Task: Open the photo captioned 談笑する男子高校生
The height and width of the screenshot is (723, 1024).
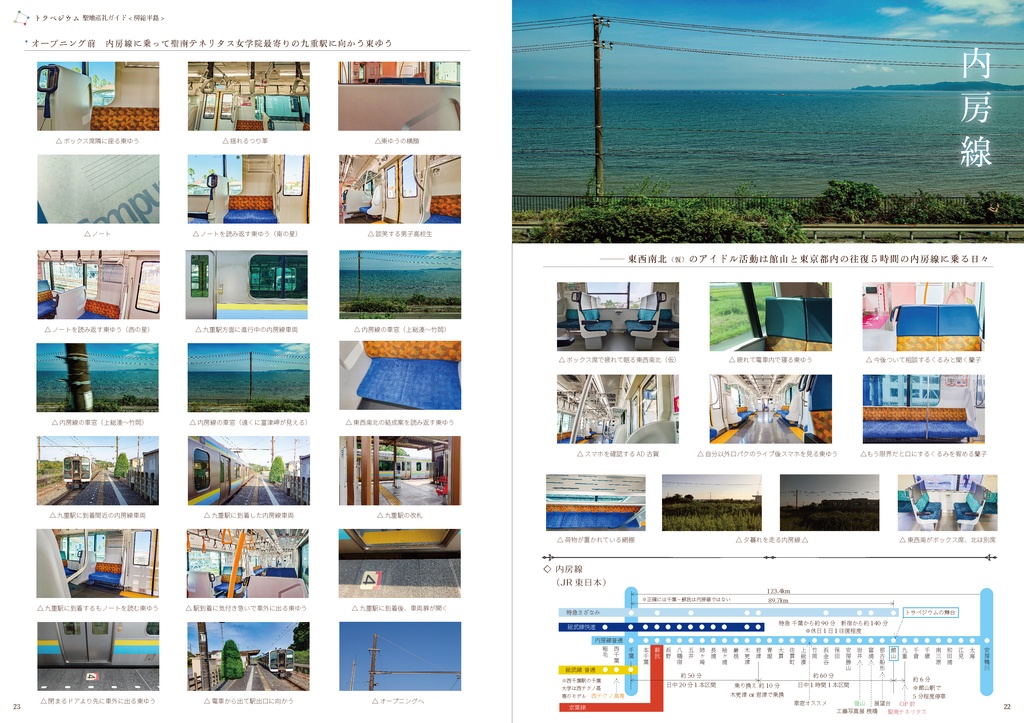Action: pos(400,189)
